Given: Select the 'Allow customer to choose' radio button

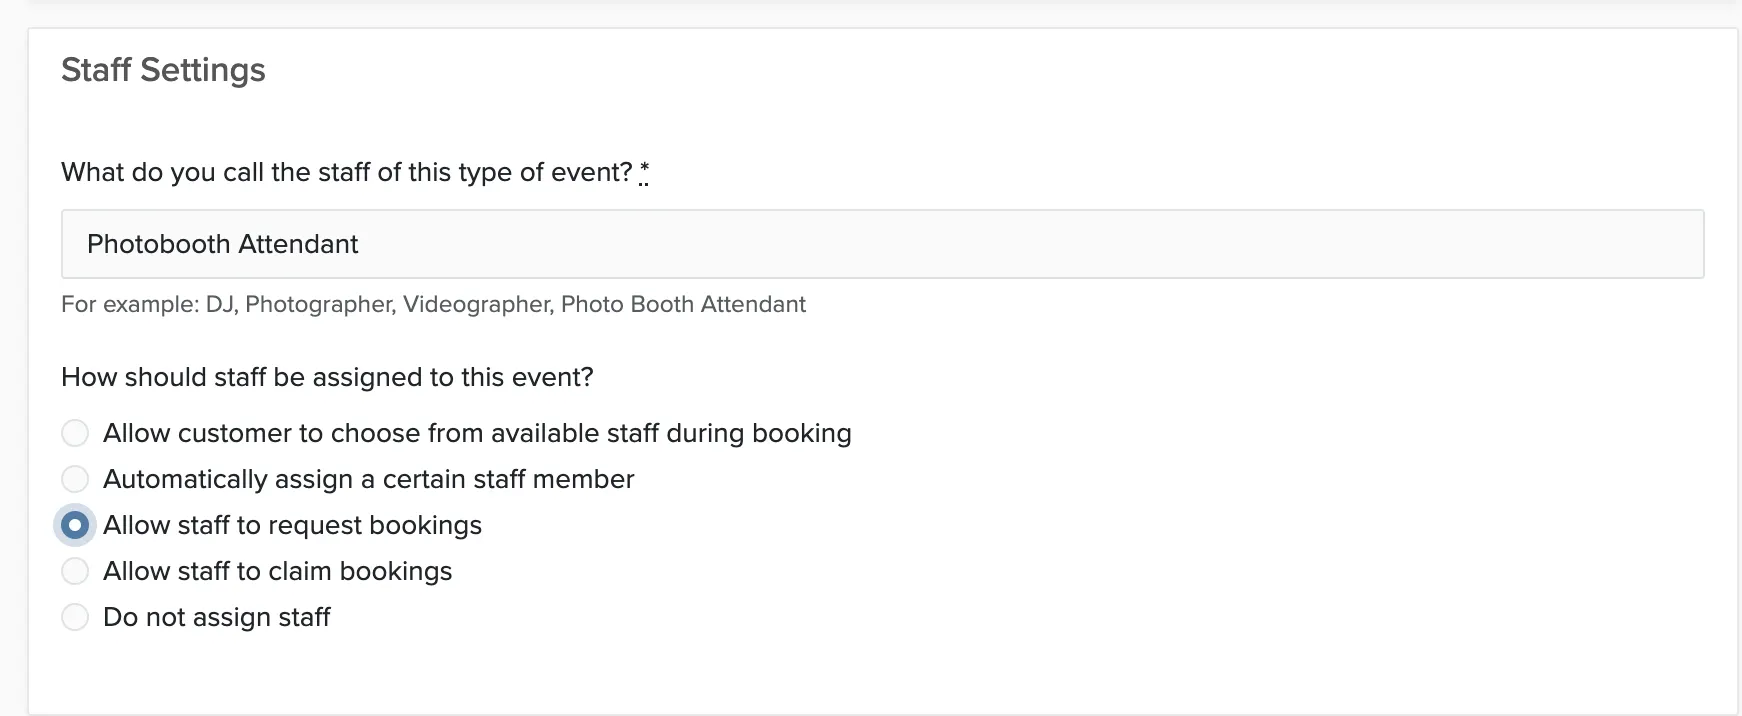Looking at the screenshot, I should (75, 433).
